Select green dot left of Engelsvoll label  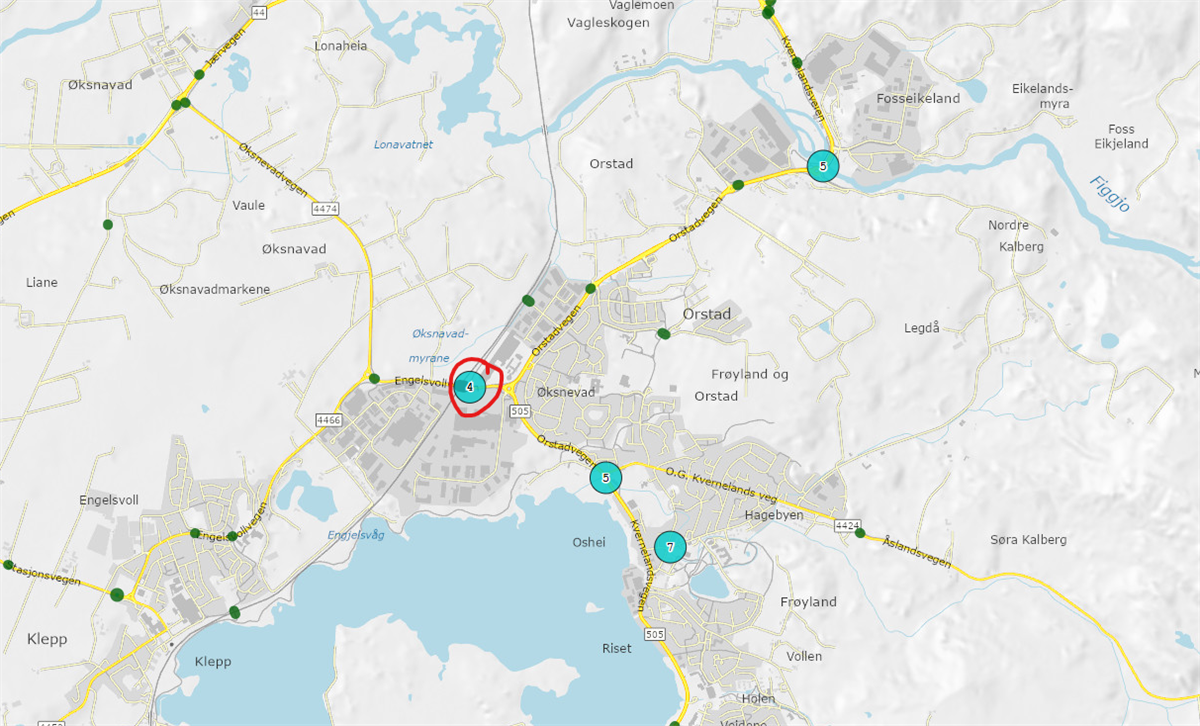point(374,379)
